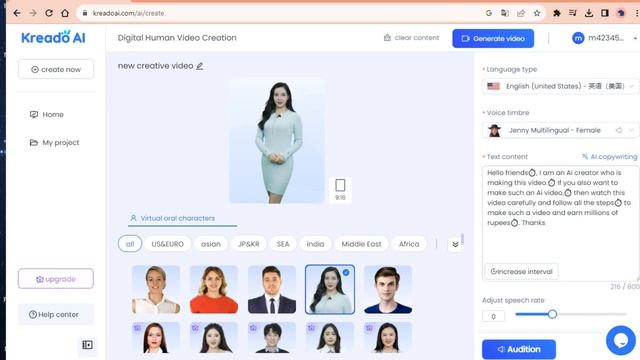640x360 pixels.
Task: Open browser profile avatar
Action: pos(621,13)
